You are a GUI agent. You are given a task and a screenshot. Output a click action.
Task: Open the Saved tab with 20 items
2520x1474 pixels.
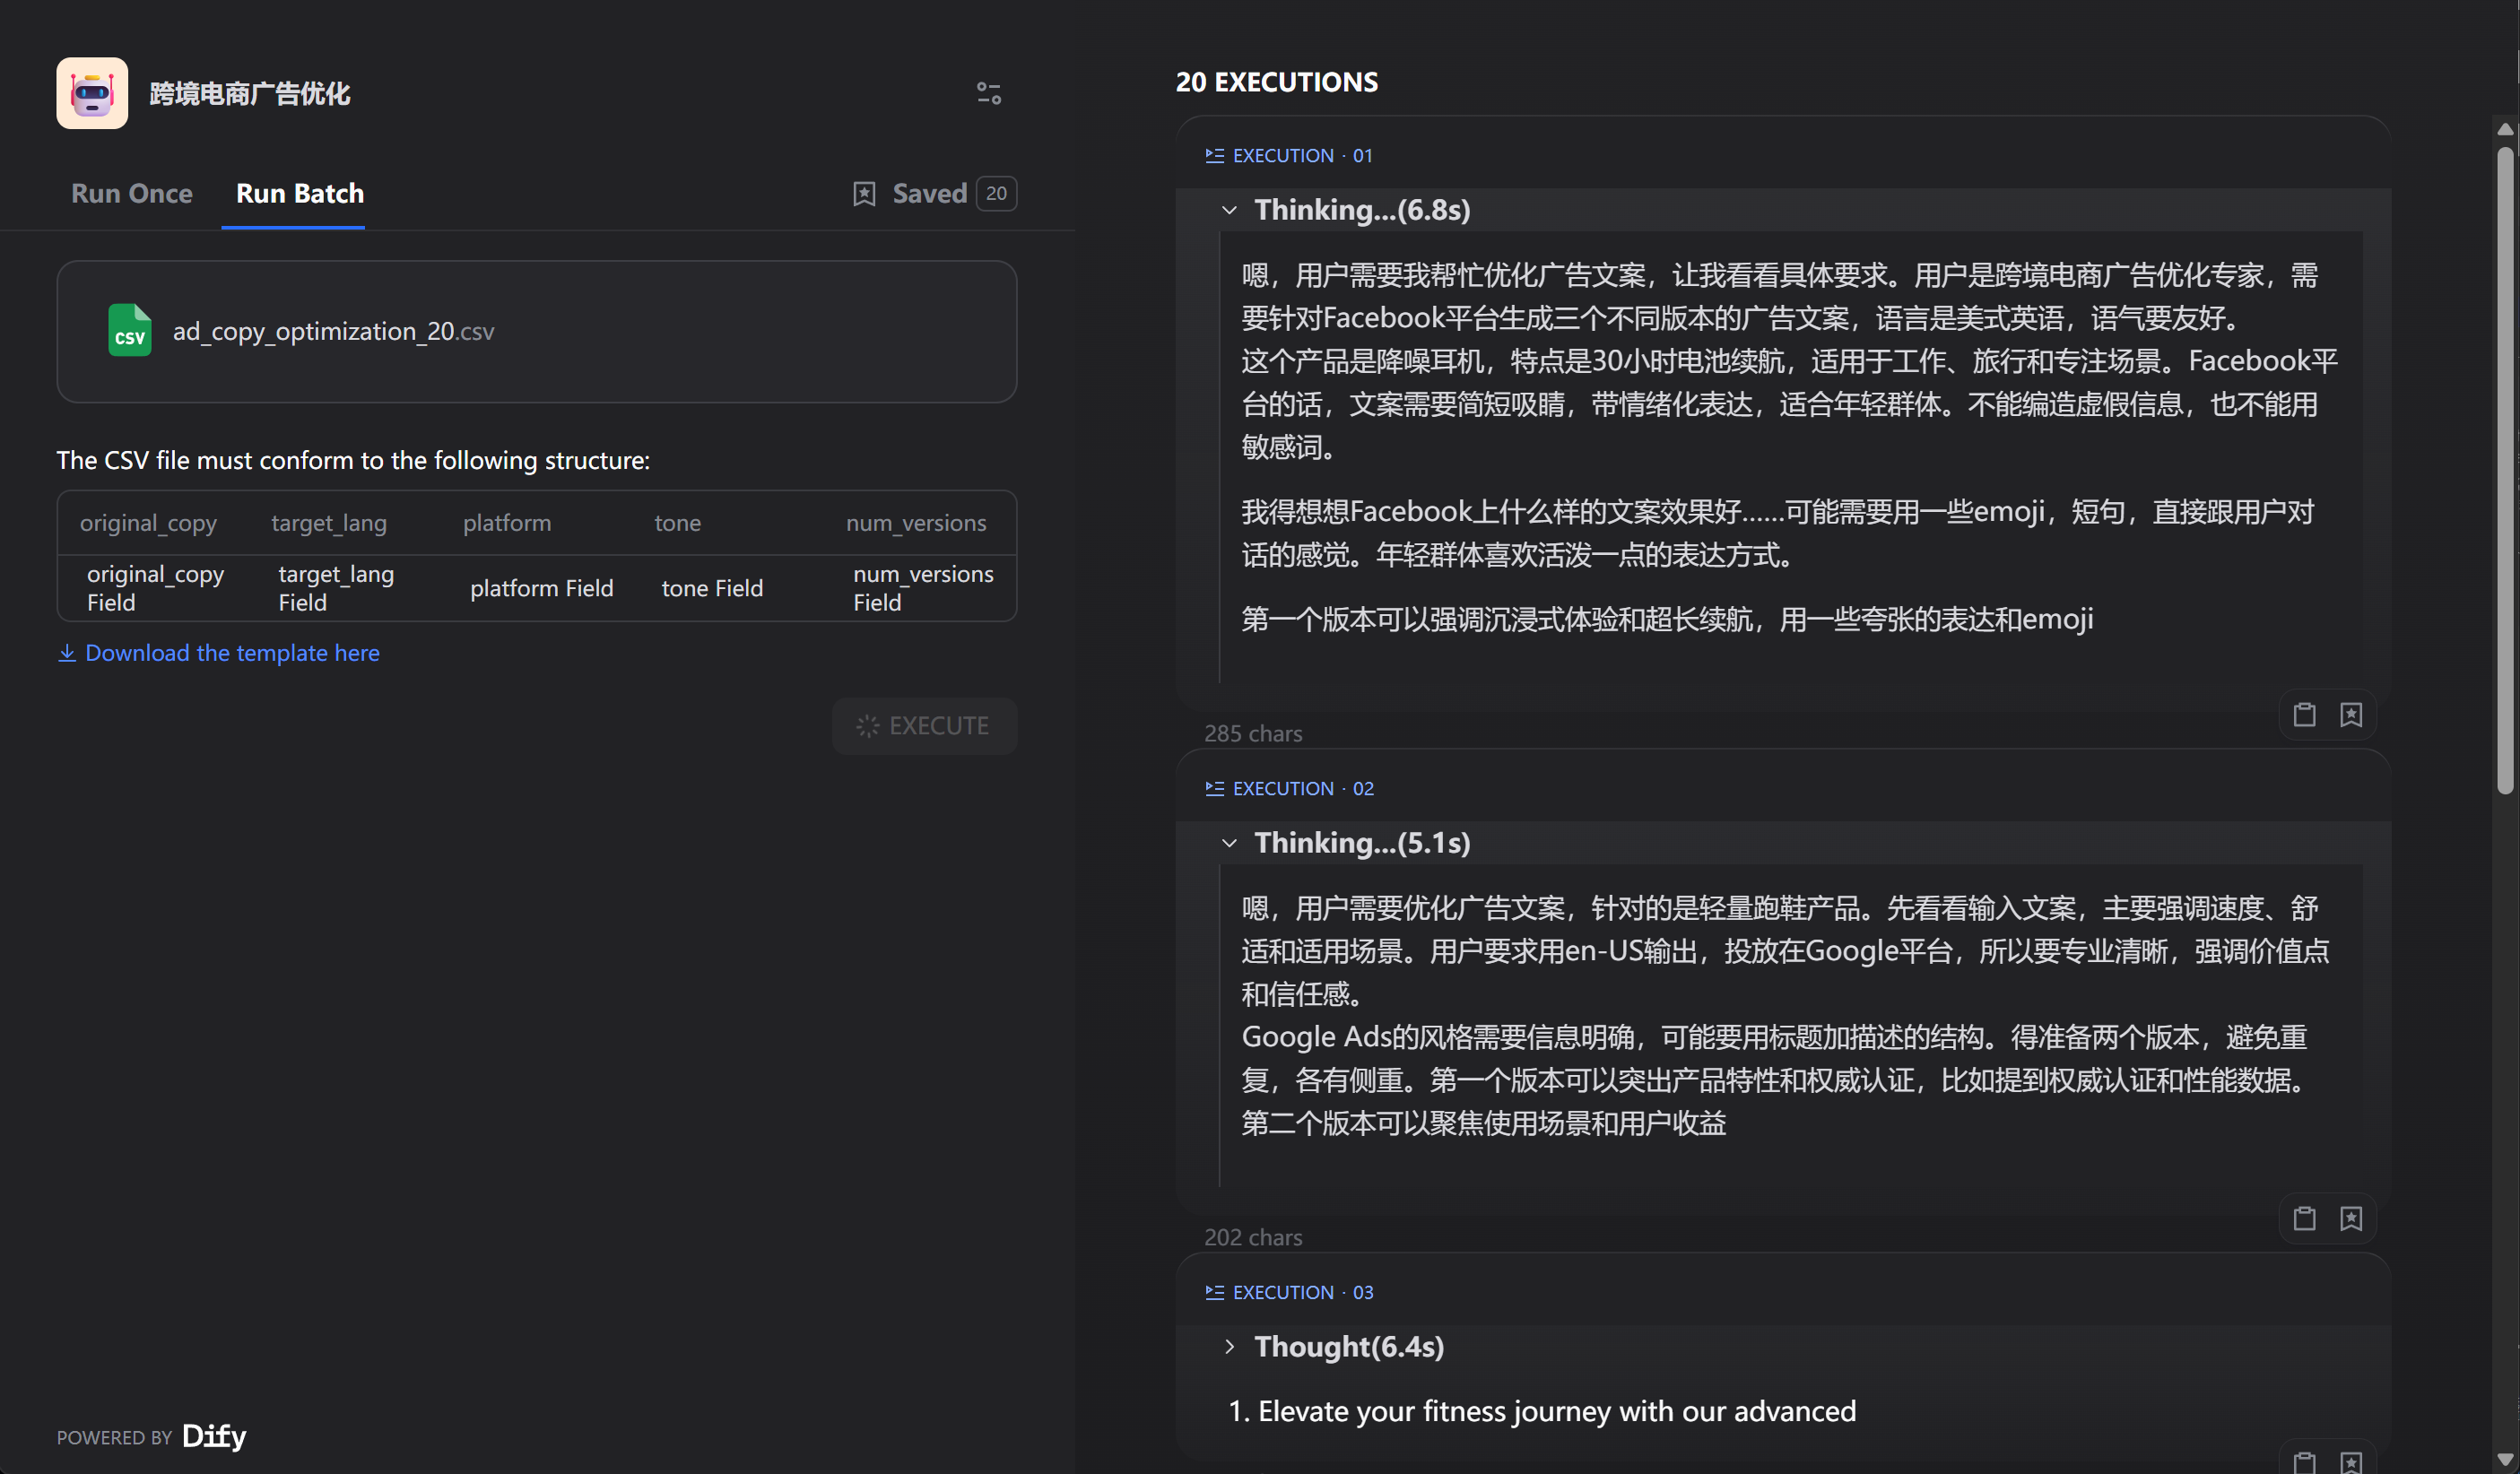tap(934, 194)
